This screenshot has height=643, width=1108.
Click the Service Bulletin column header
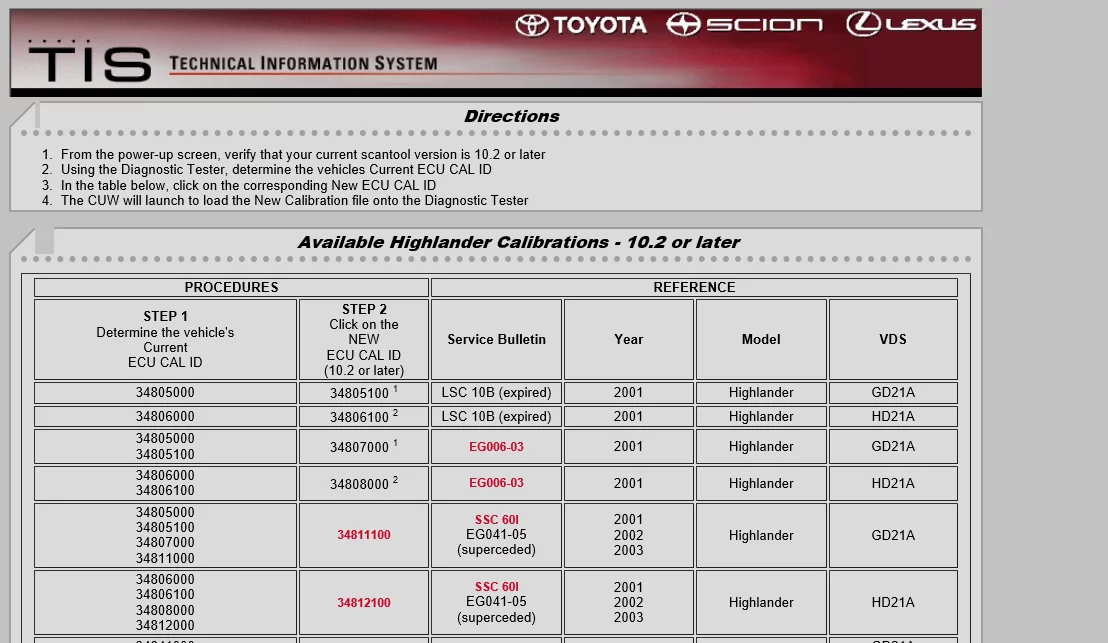[x=496, y=339]
